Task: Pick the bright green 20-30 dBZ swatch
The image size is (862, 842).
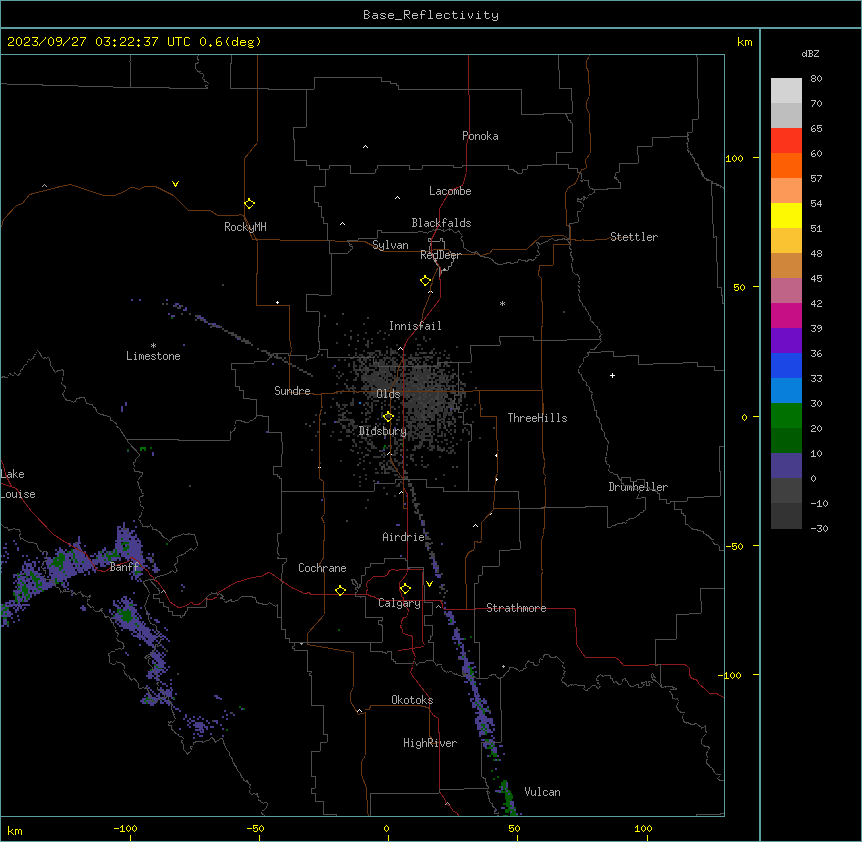Action: 786,416
